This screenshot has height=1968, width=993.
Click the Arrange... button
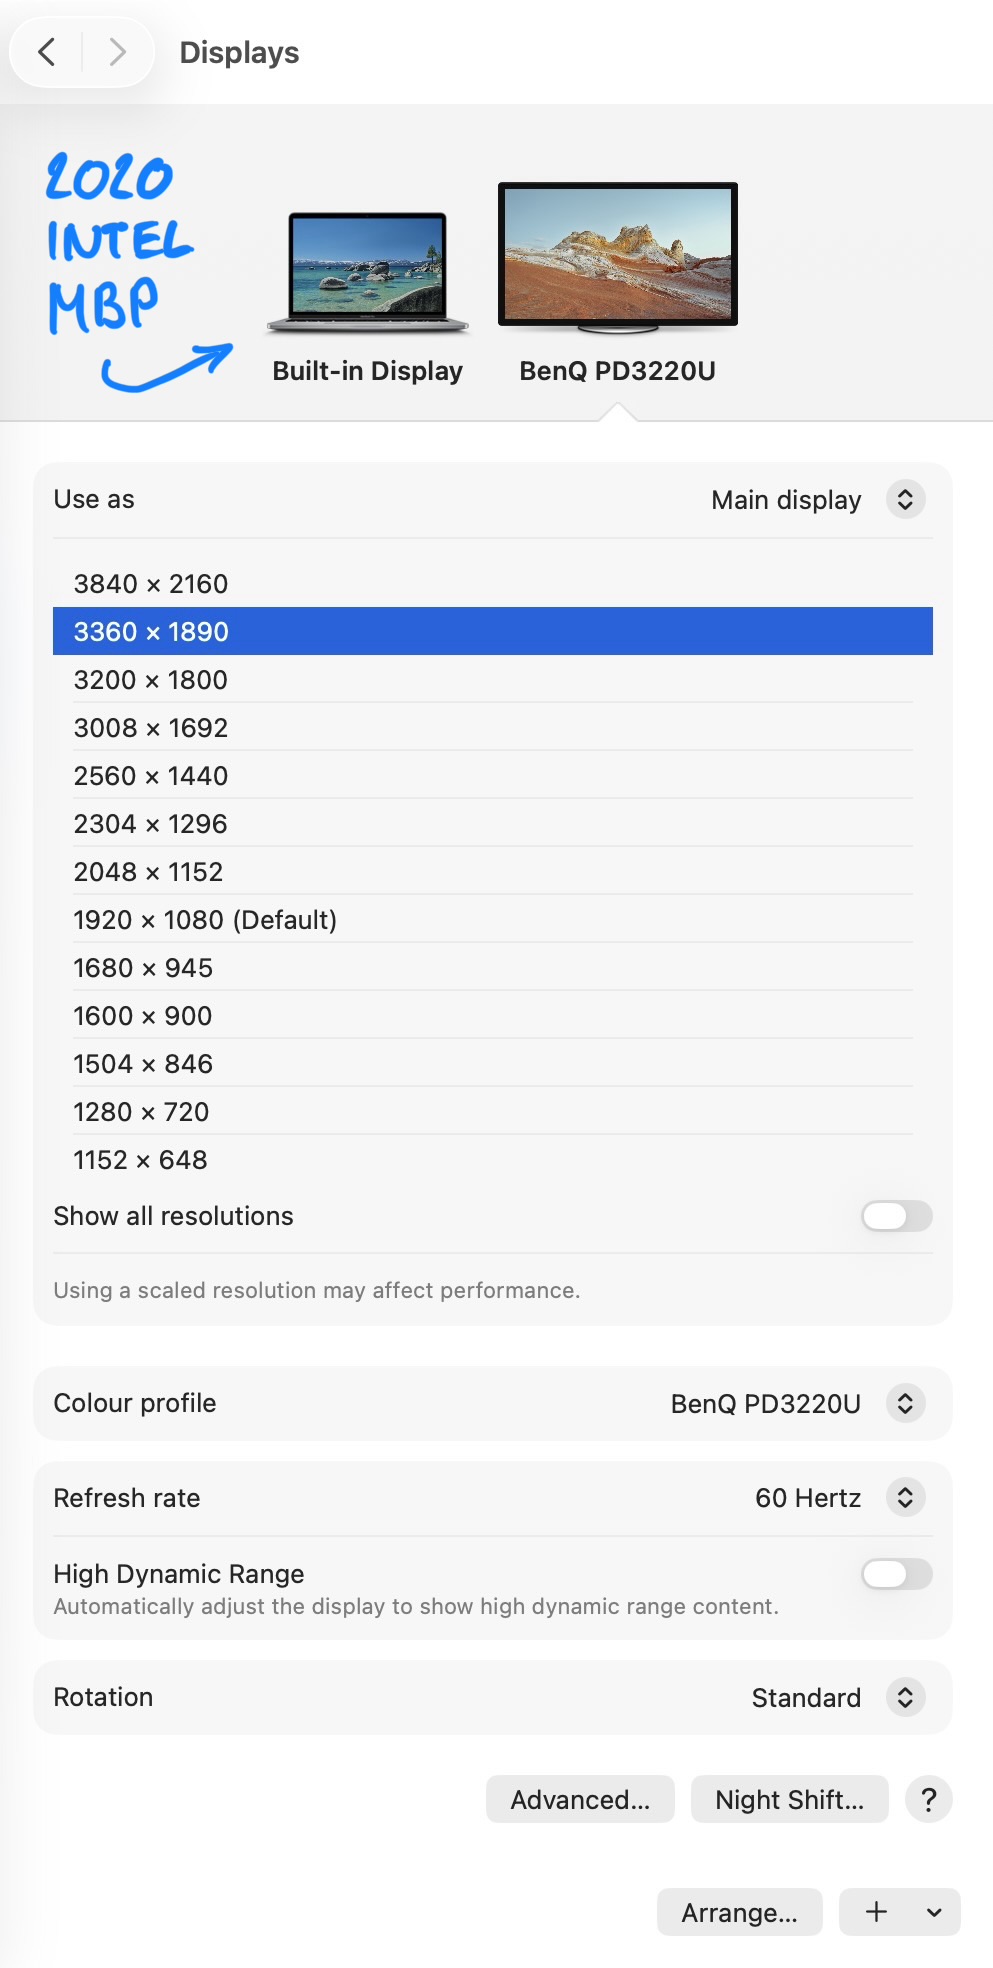click(739, 1912)
